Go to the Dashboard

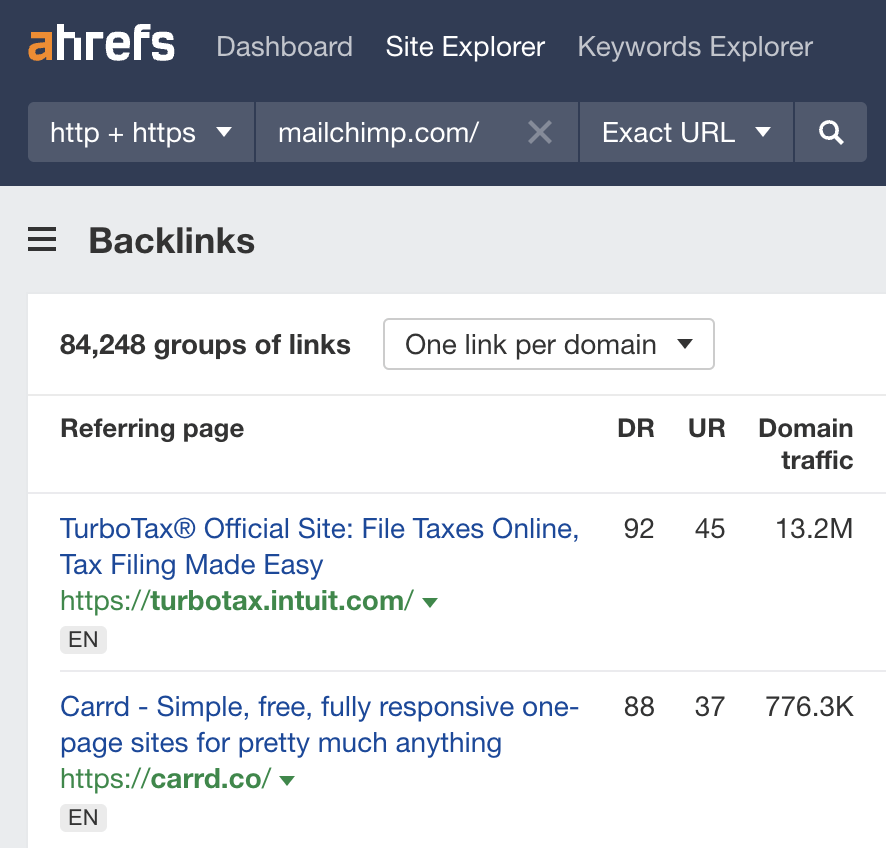(284, 46)
